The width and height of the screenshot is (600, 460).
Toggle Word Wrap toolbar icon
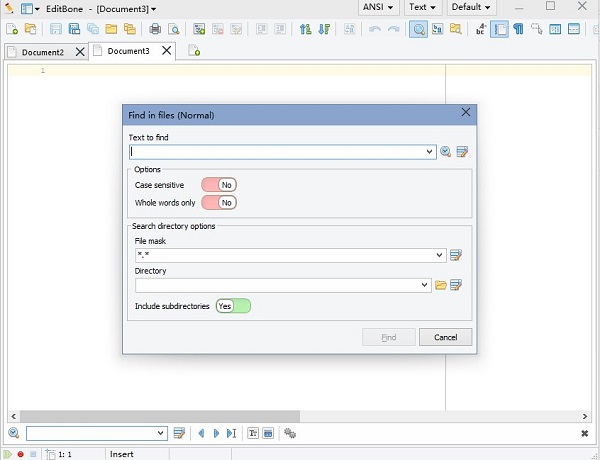coord(481,29)
